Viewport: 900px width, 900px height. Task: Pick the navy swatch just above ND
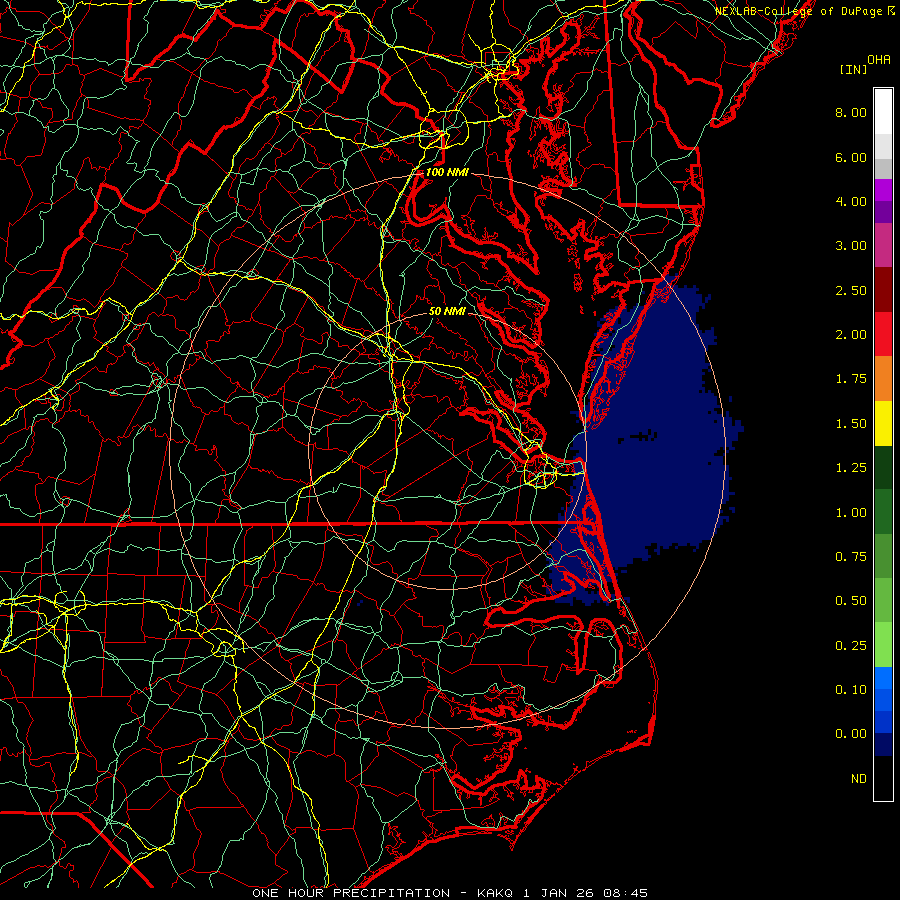[883, 745]
